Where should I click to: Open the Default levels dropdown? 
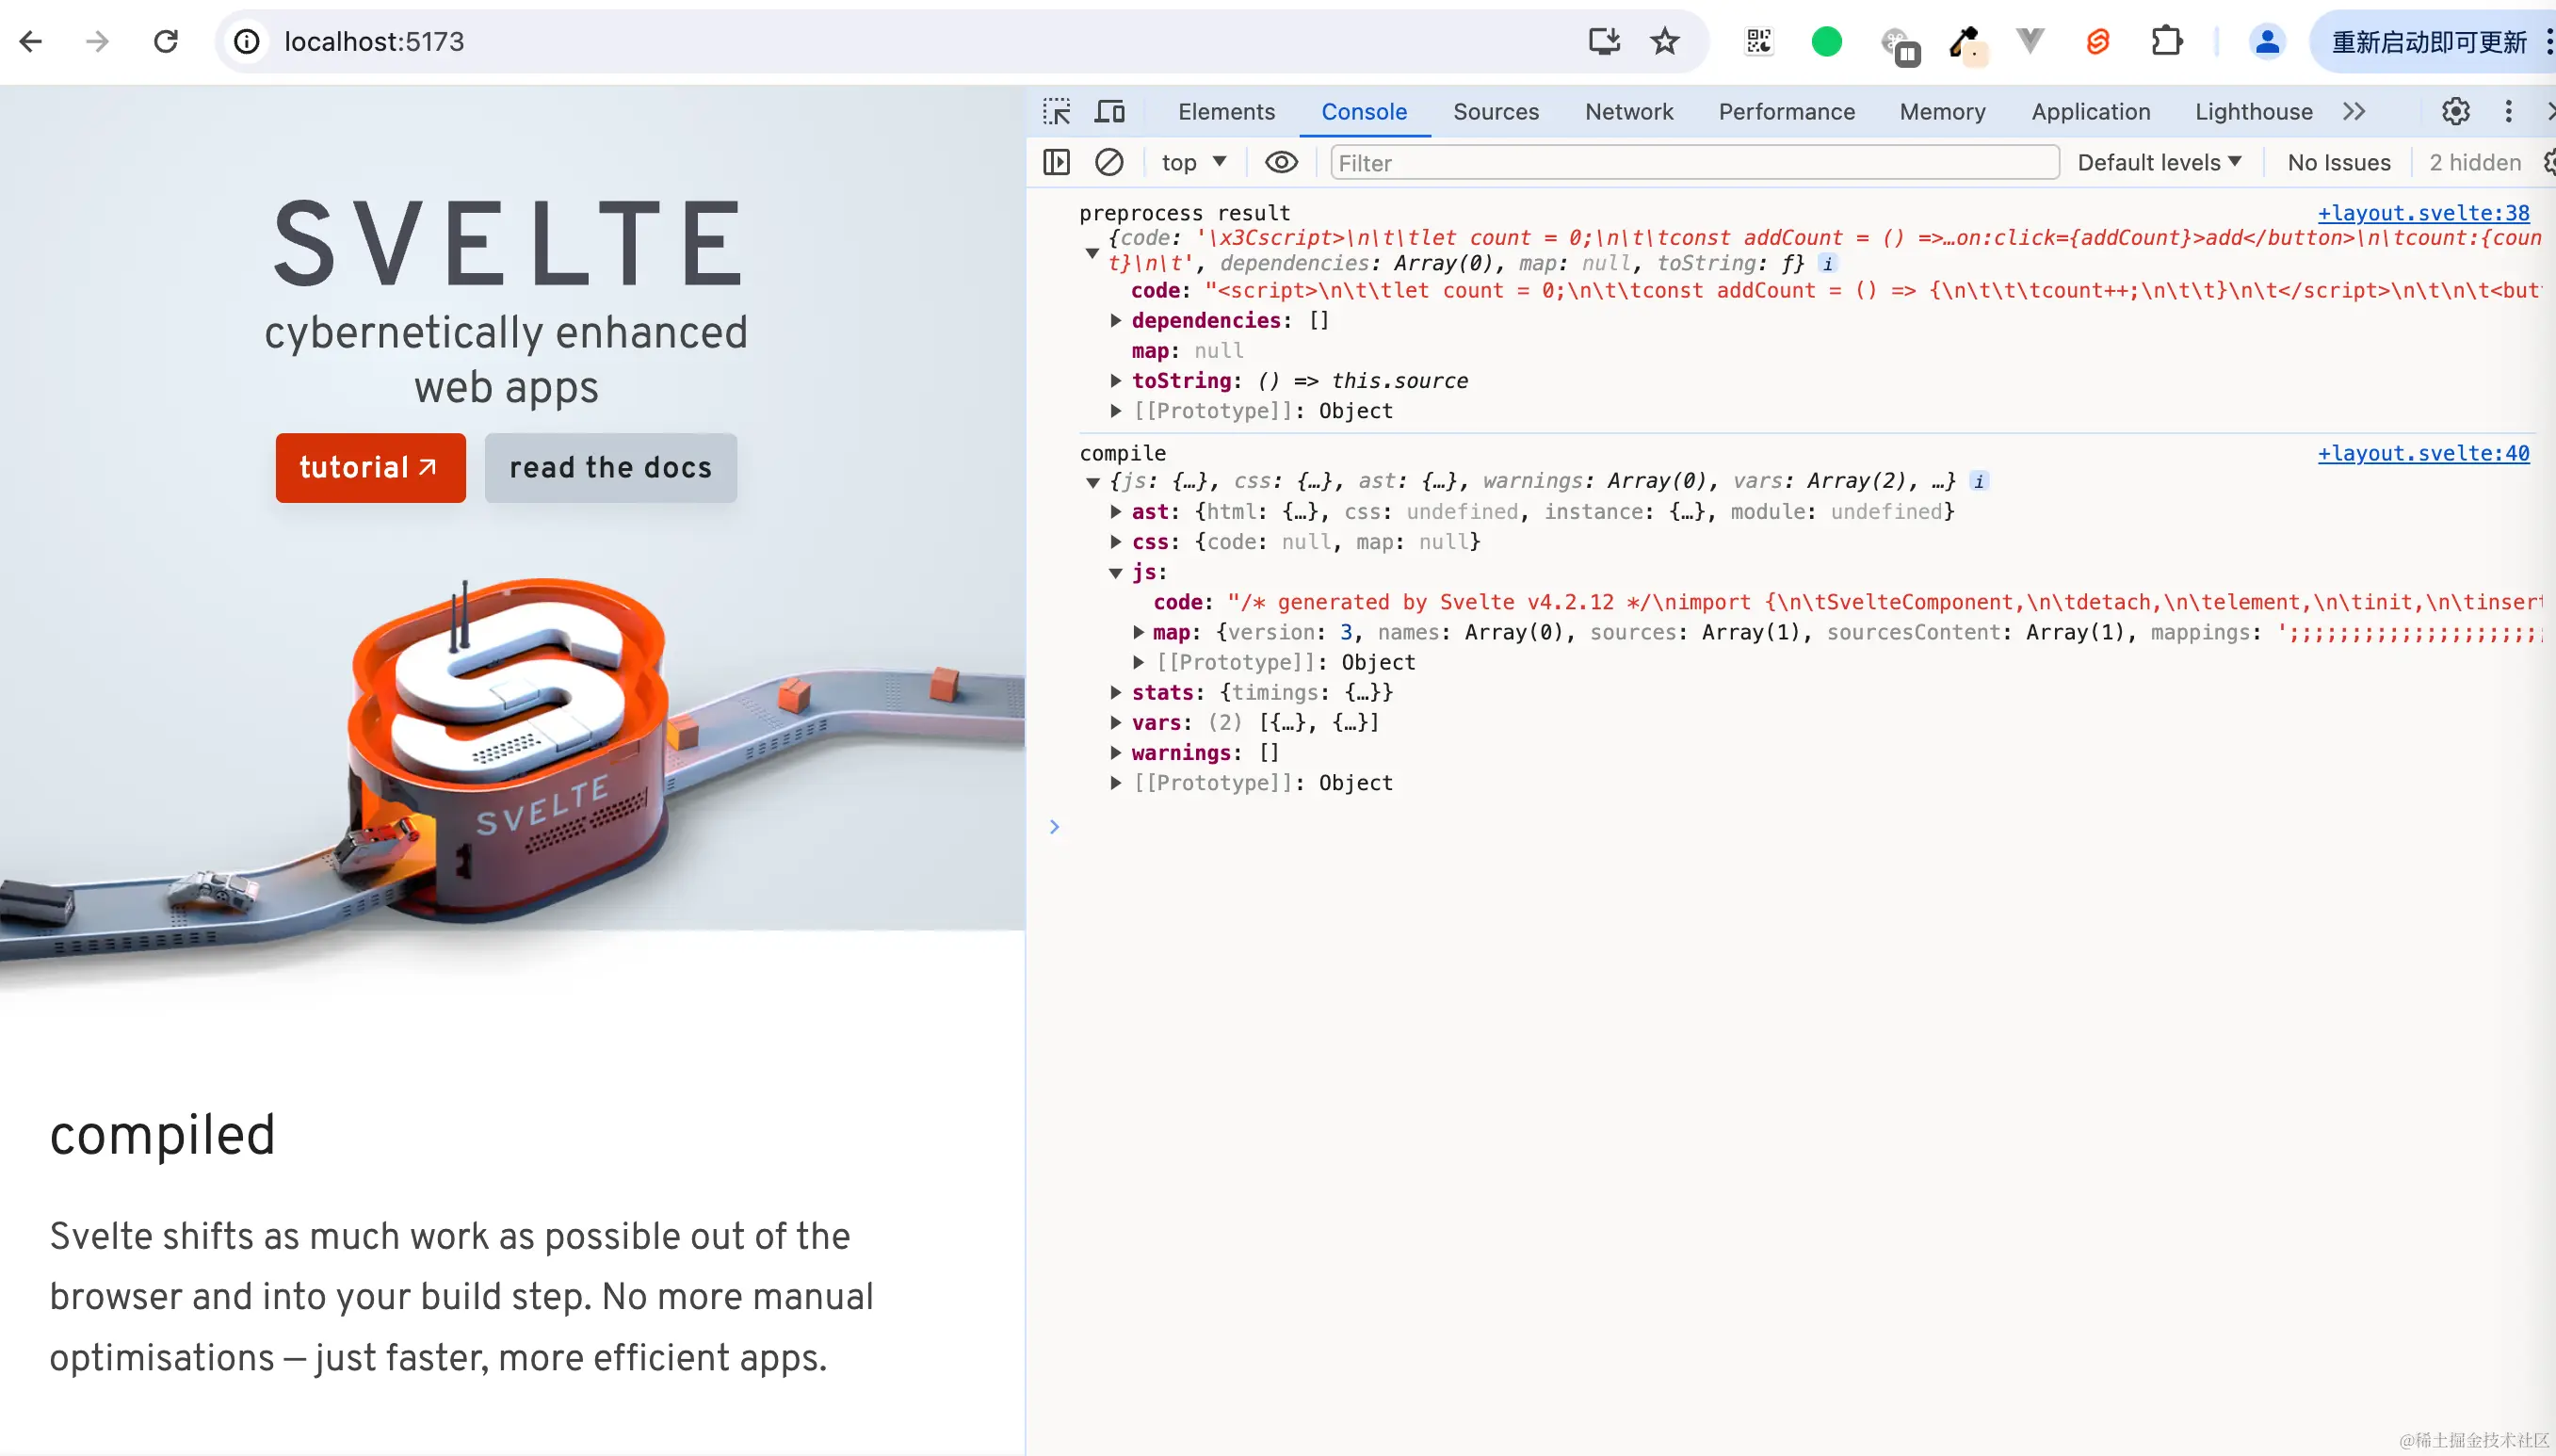[2158, 162]
